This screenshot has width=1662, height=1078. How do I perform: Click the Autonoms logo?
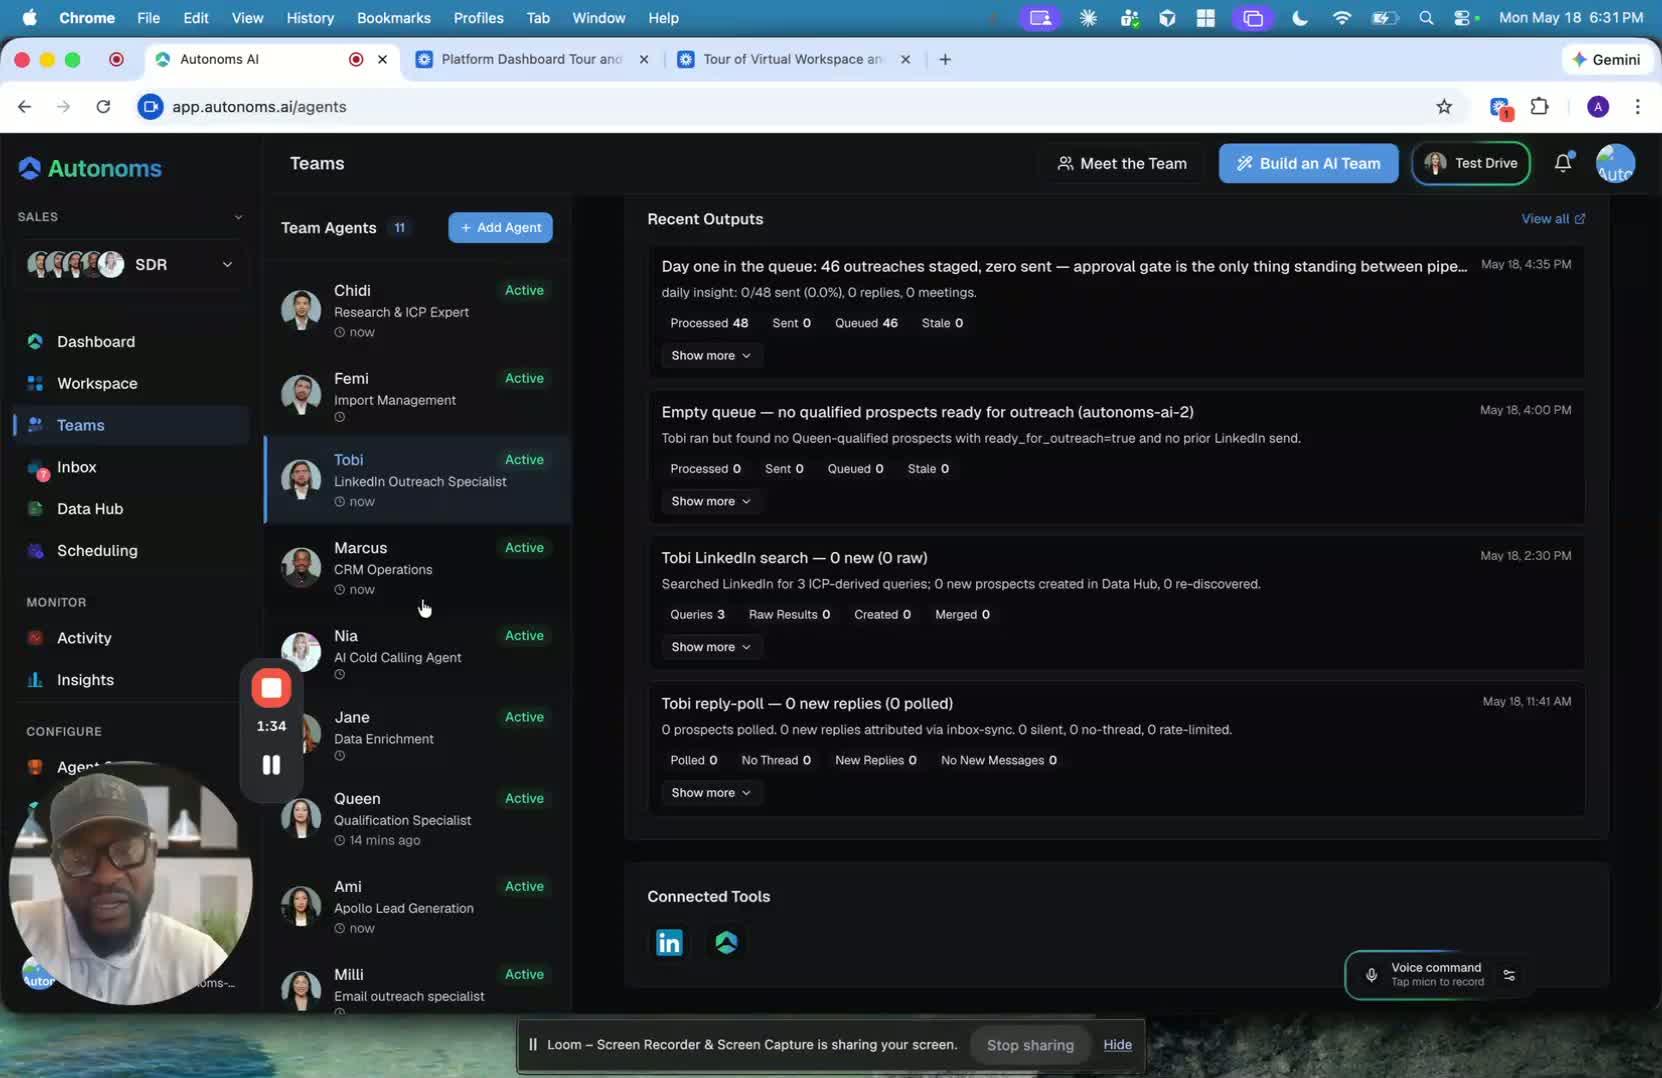(x=90, y=168)
